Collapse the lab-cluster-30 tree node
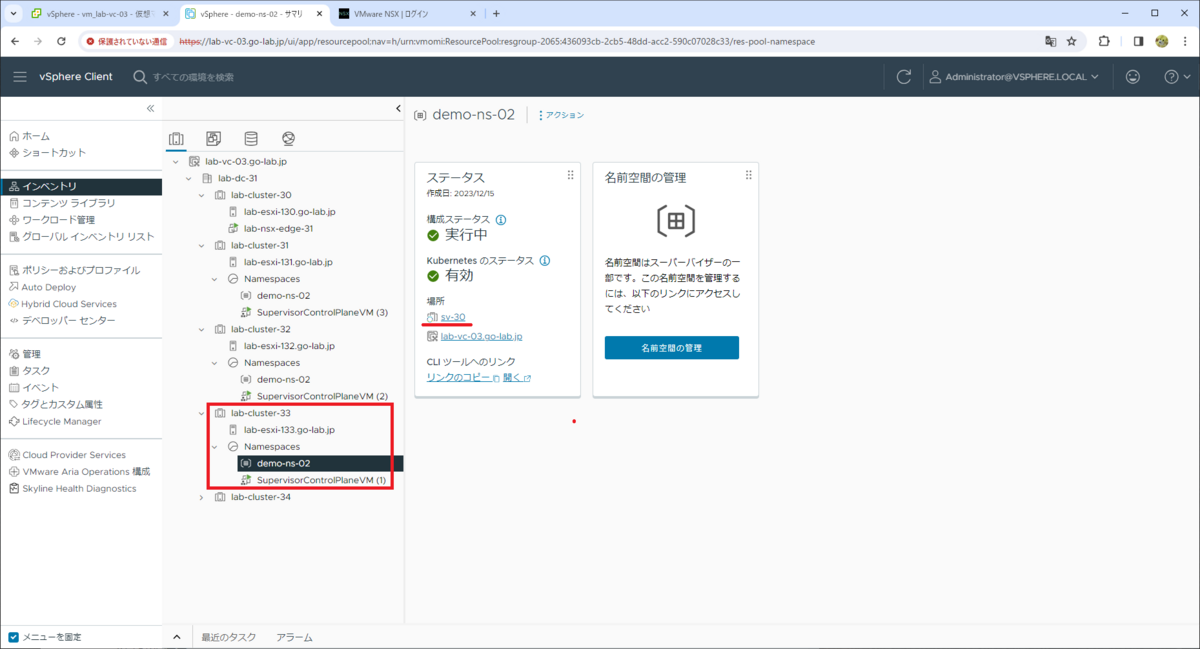 [201, 195]
